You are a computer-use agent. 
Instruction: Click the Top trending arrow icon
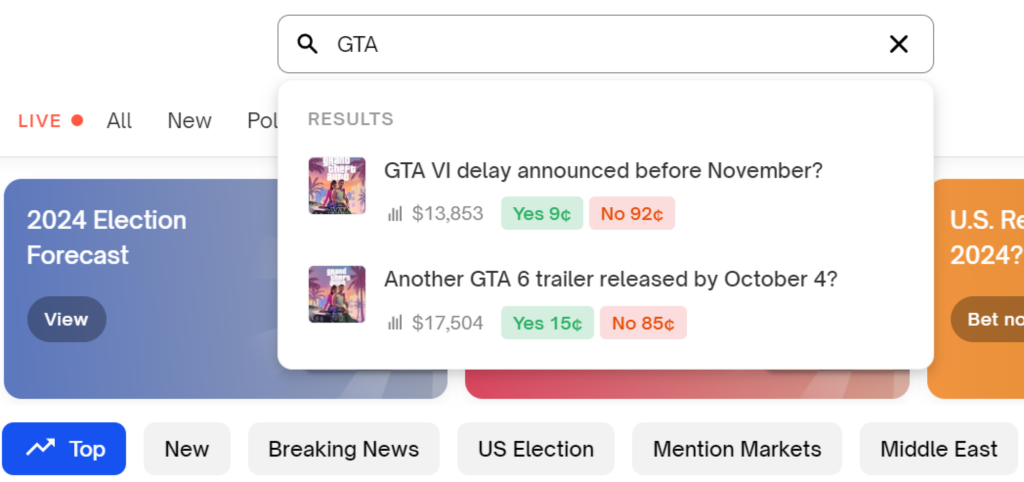(41, 448)
